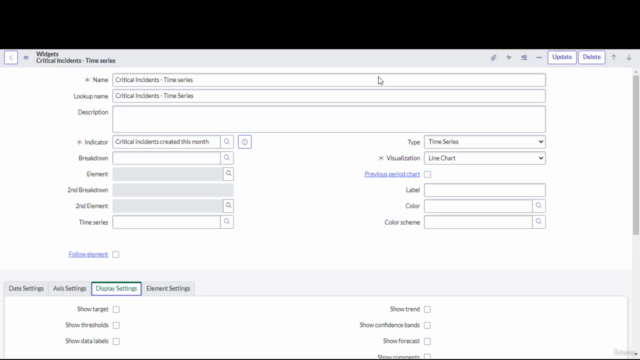This screenshot has height=360, width=640.
Task: Click the Update button
Action: pos(562,57)
